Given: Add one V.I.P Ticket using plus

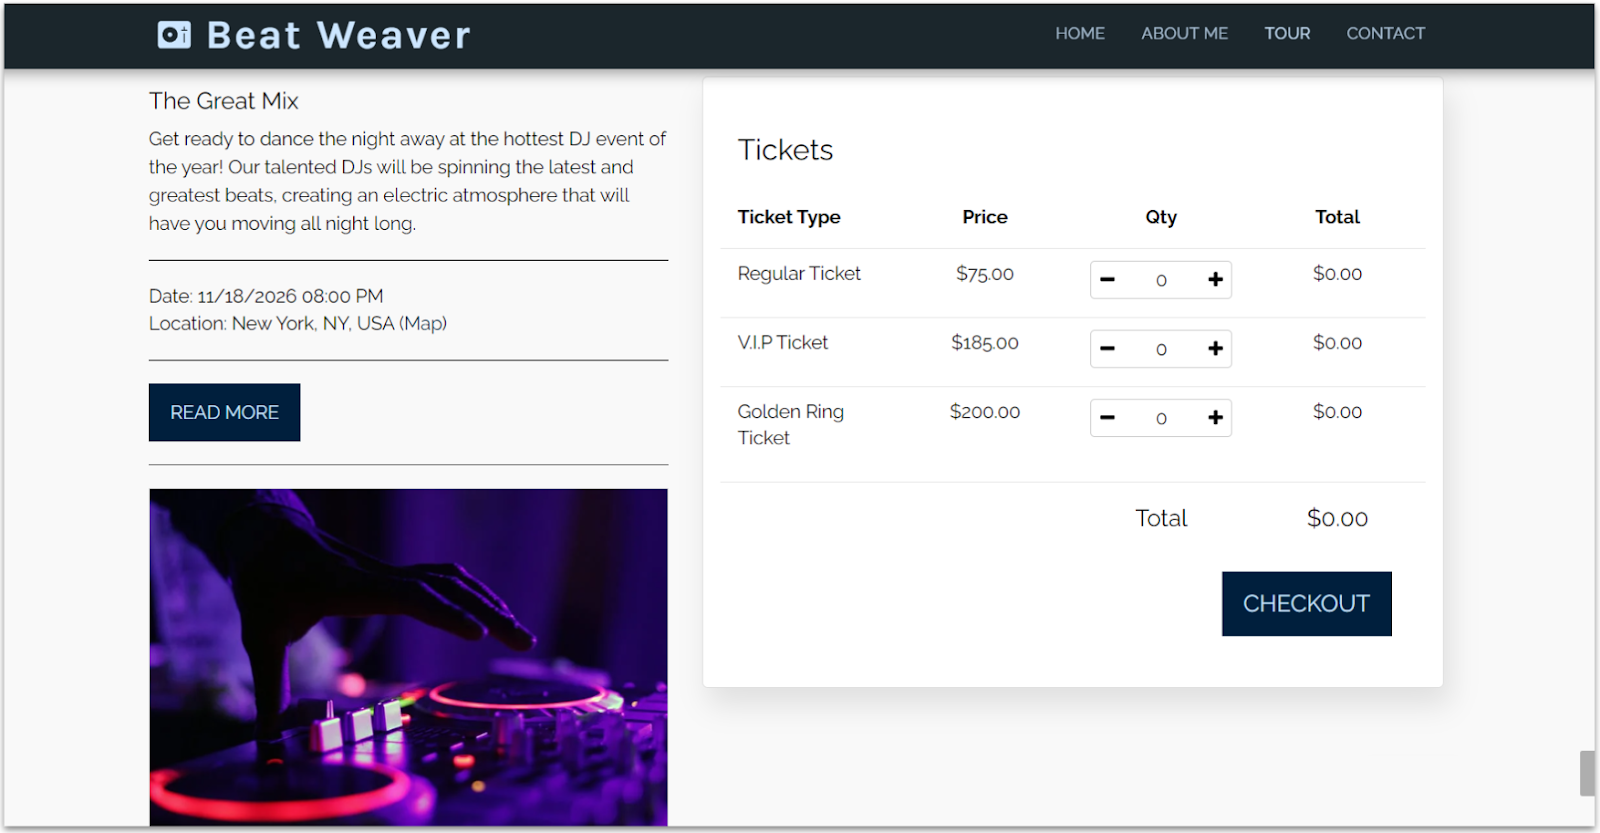Looking at the screenshot, I should coord(1215,349).
